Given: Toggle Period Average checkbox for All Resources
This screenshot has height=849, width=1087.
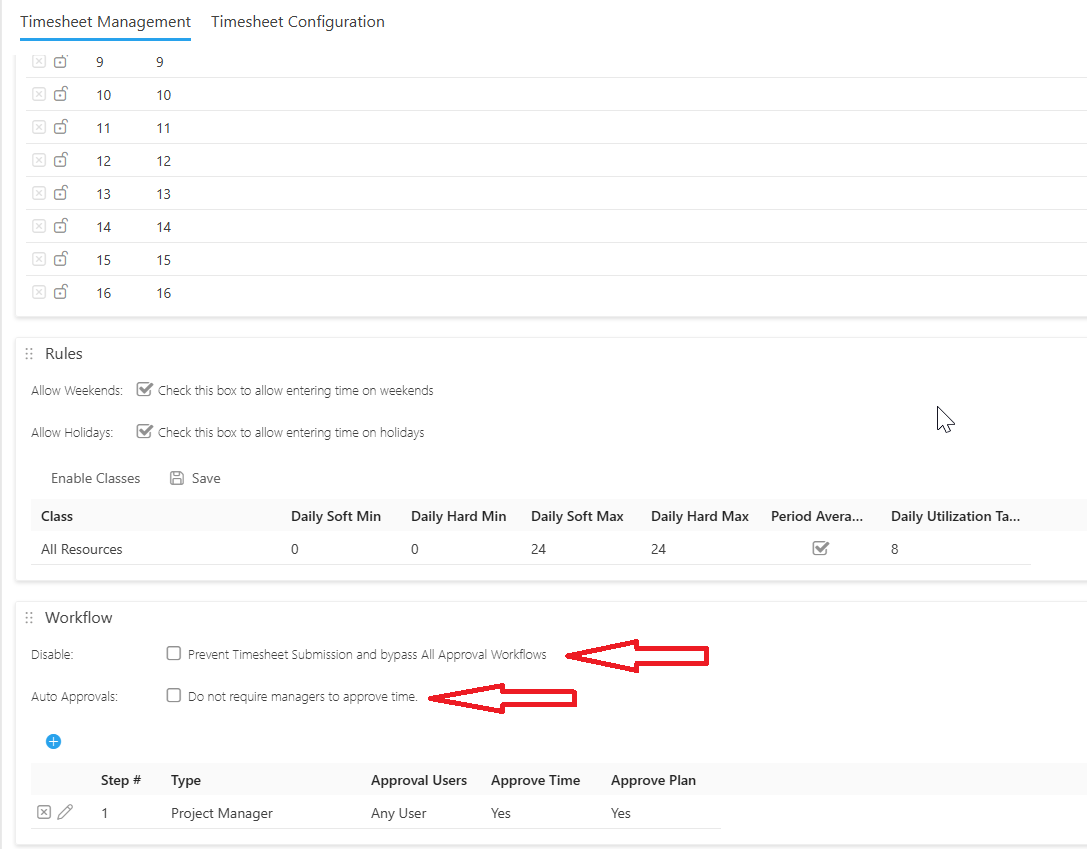Looking at the screenshot, I should pos(820,548).
